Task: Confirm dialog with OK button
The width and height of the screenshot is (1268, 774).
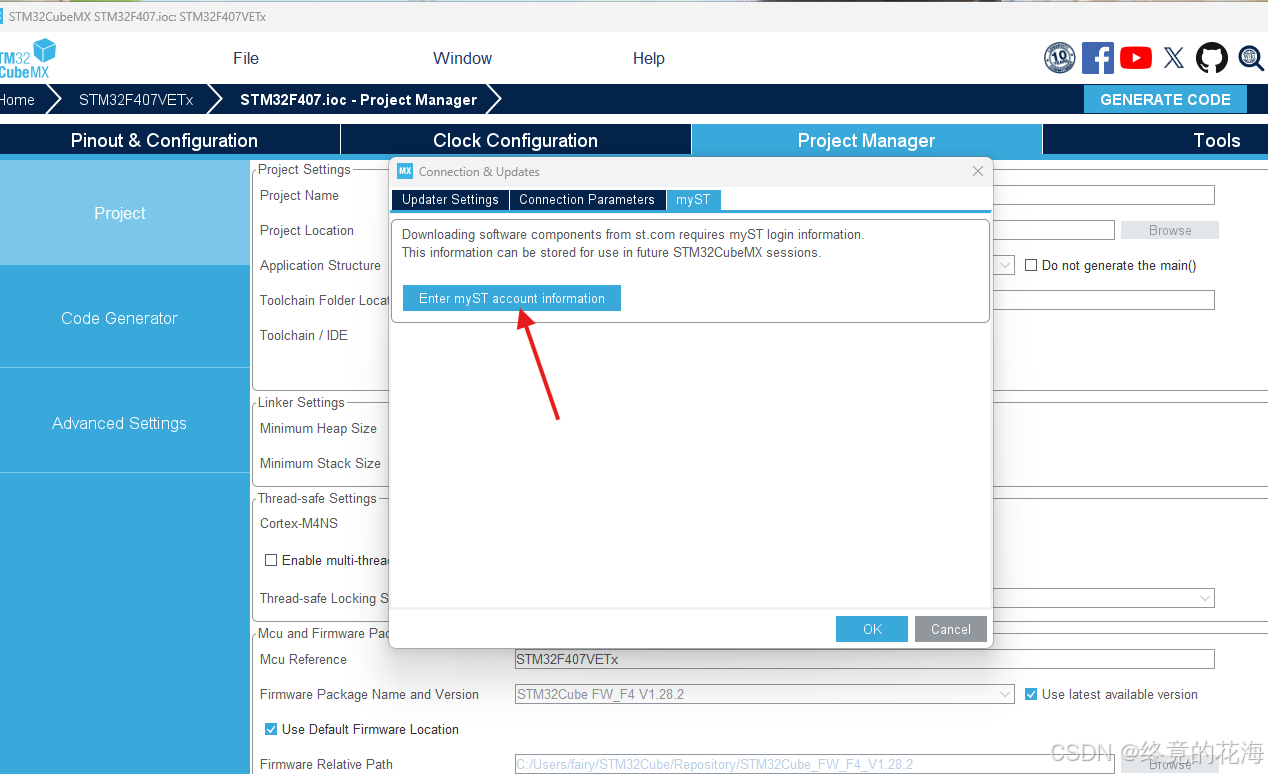Action: (872, 629)
